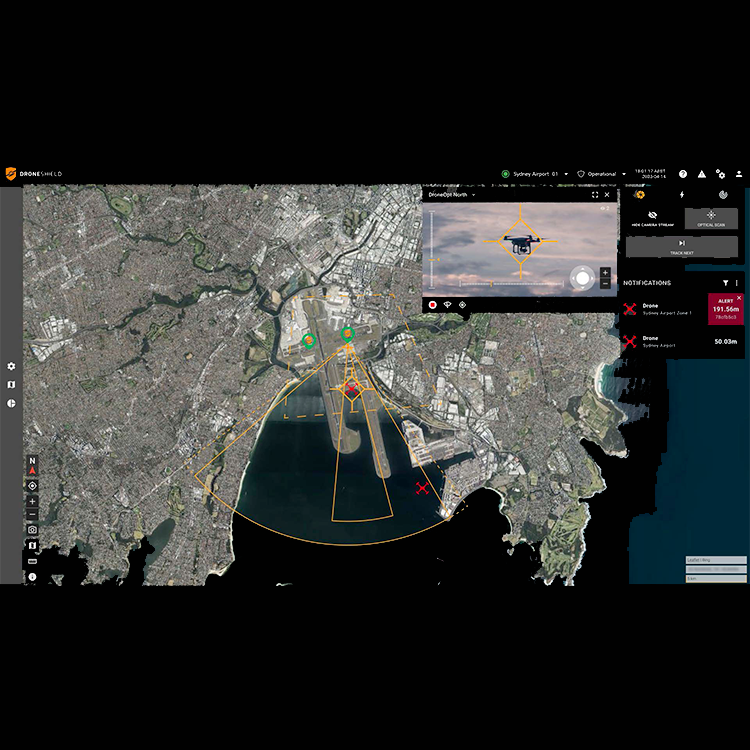Screen dimensions: 750x750
Task: Open the pie chart analytics sidebar icon
Action: pyautogui.click(x=11, y=403)
